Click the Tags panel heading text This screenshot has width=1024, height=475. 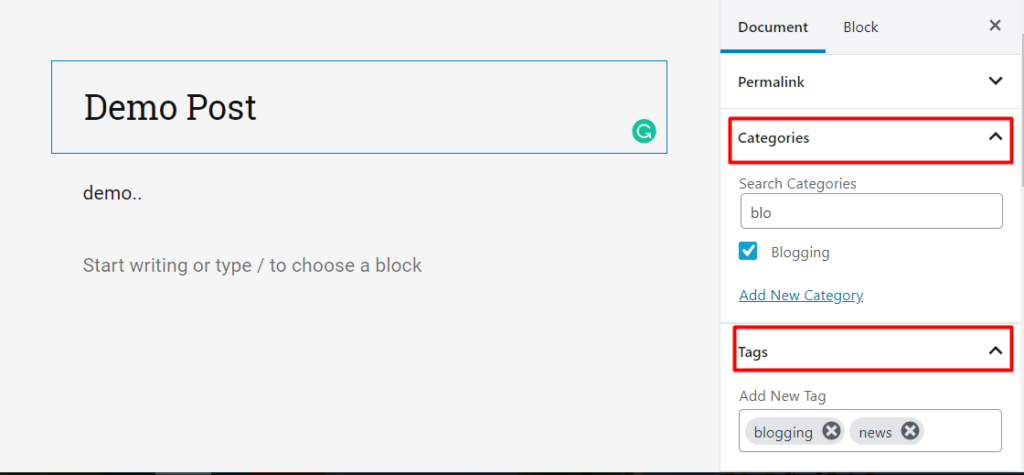(x=753, y=352)
